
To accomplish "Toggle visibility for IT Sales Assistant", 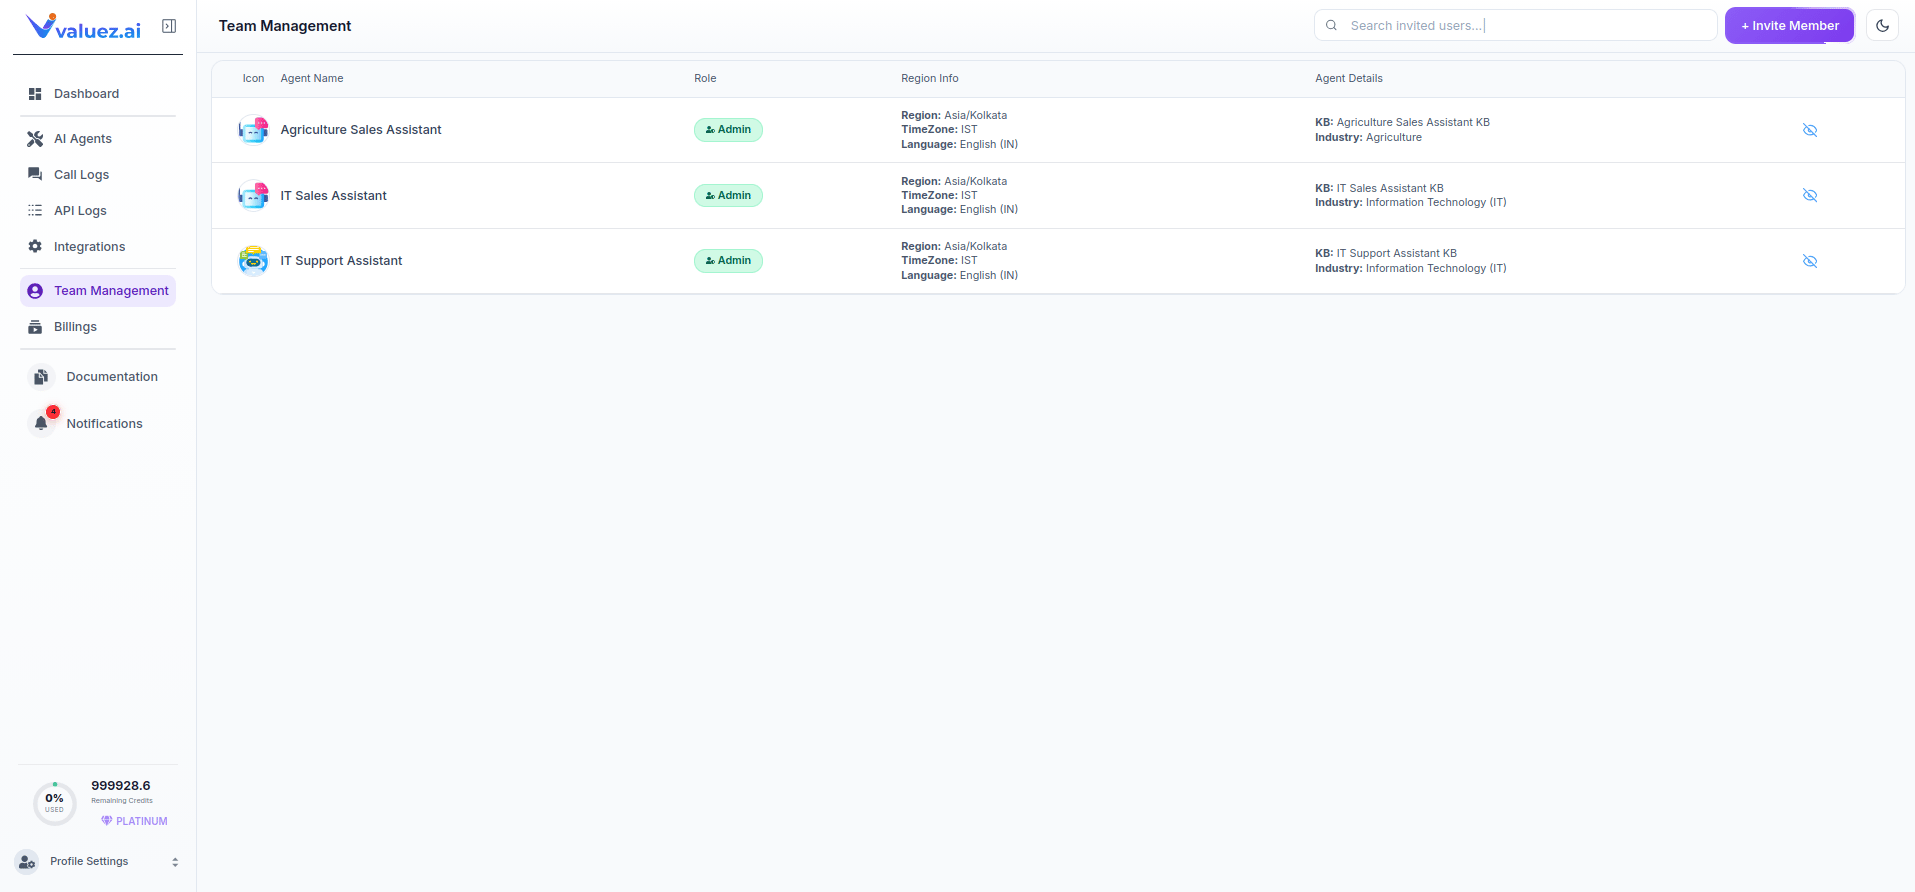I will (x=1810, y=196).
